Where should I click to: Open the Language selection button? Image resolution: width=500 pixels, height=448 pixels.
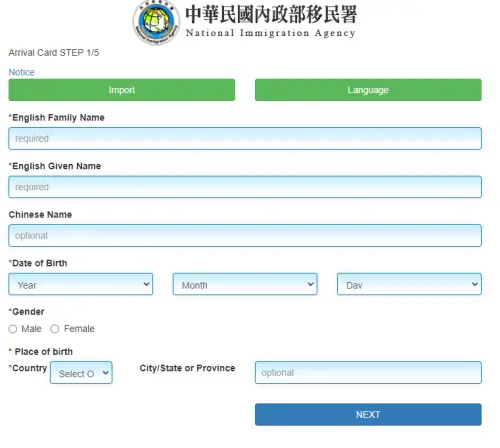[368, 90]
